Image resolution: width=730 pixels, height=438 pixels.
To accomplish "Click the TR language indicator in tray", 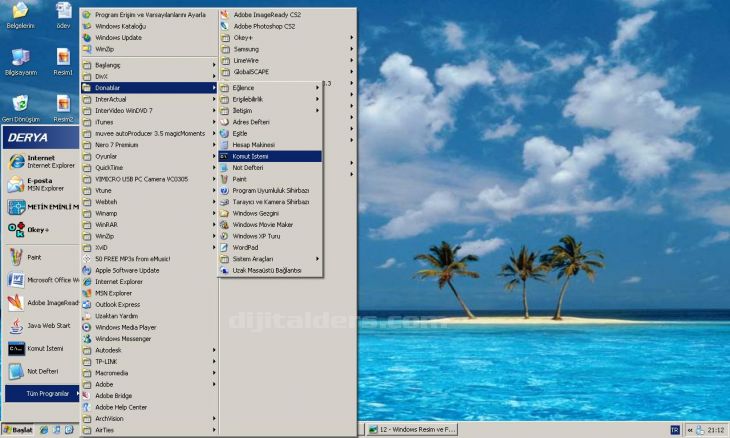I will (675, 430).
